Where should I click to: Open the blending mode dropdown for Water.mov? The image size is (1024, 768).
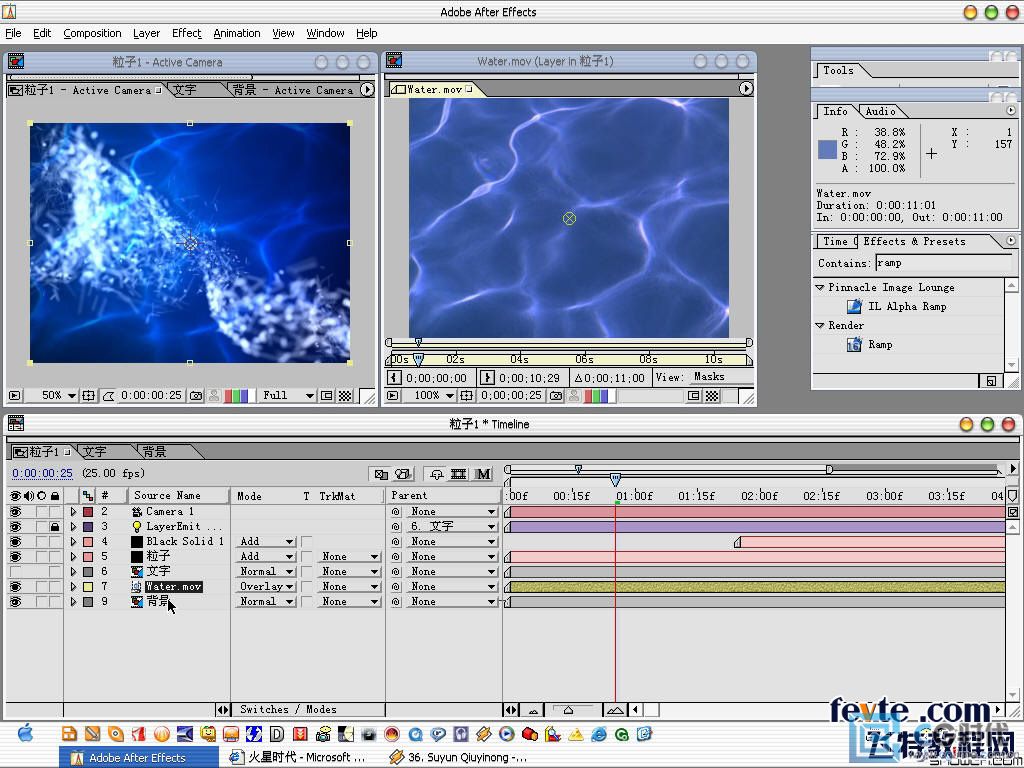(265, 586)
